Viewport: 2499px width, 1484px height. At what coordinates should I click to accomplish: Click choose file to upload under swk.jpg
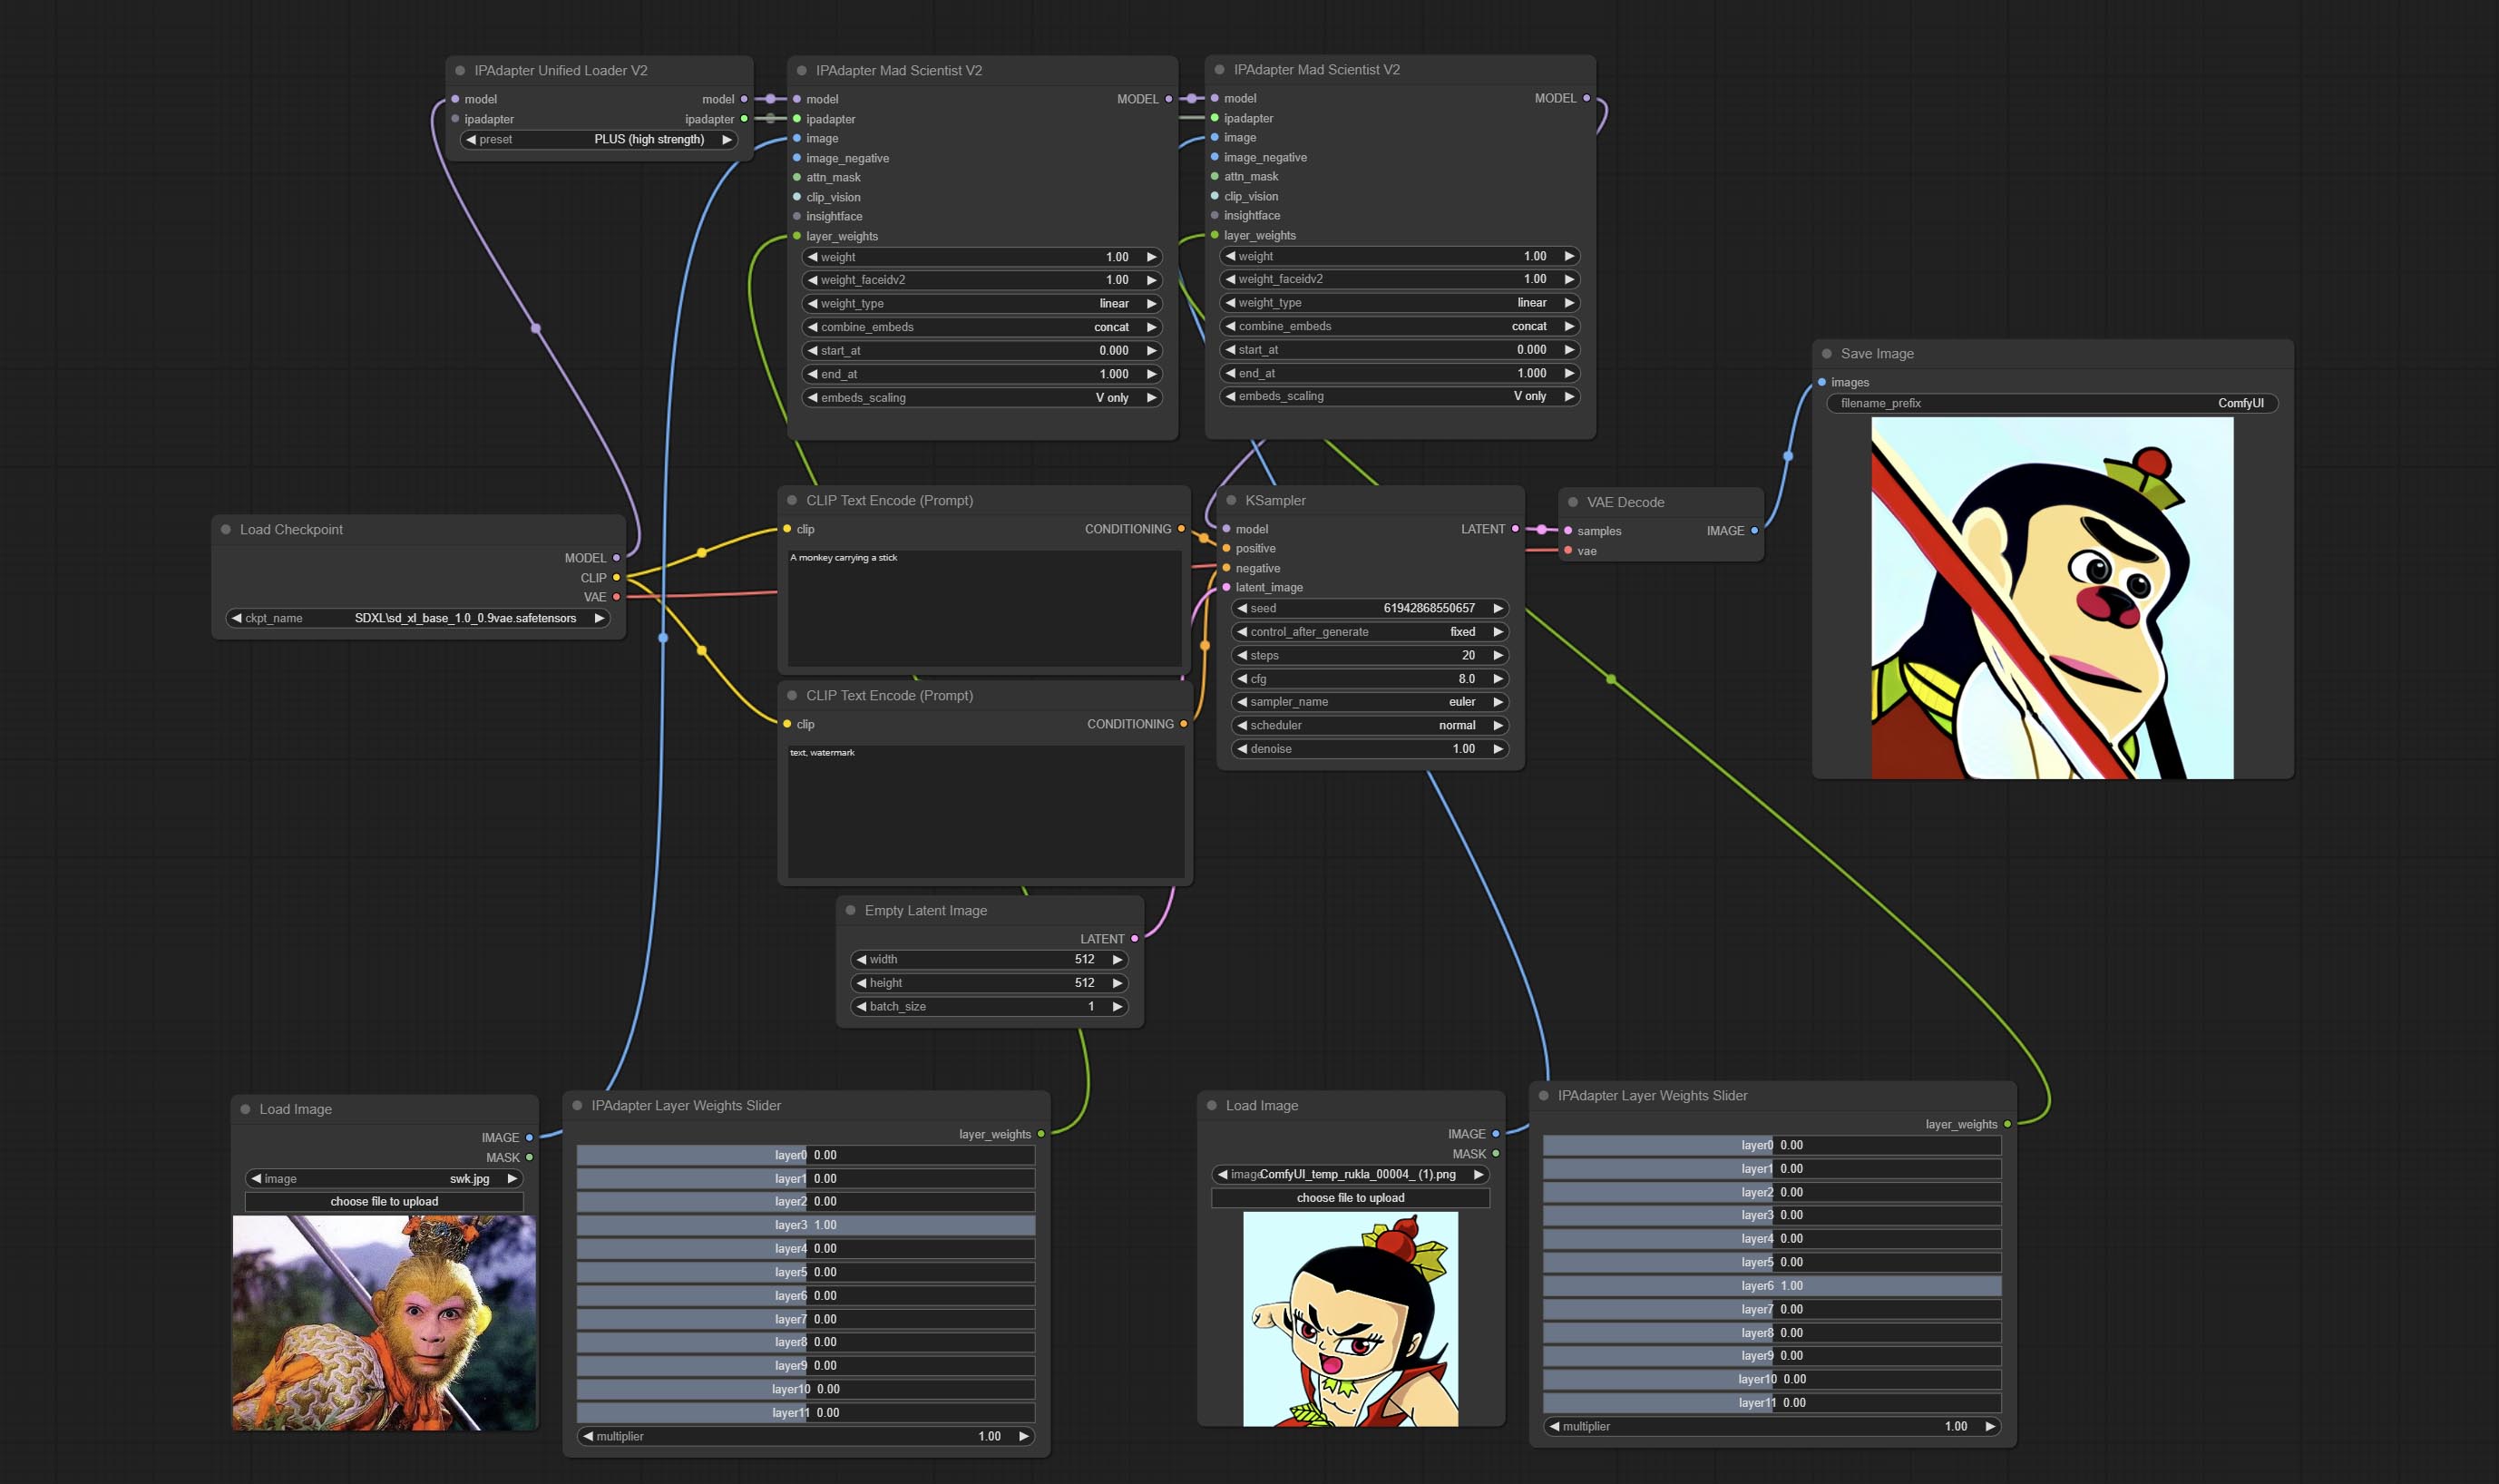pos(384,1202)
